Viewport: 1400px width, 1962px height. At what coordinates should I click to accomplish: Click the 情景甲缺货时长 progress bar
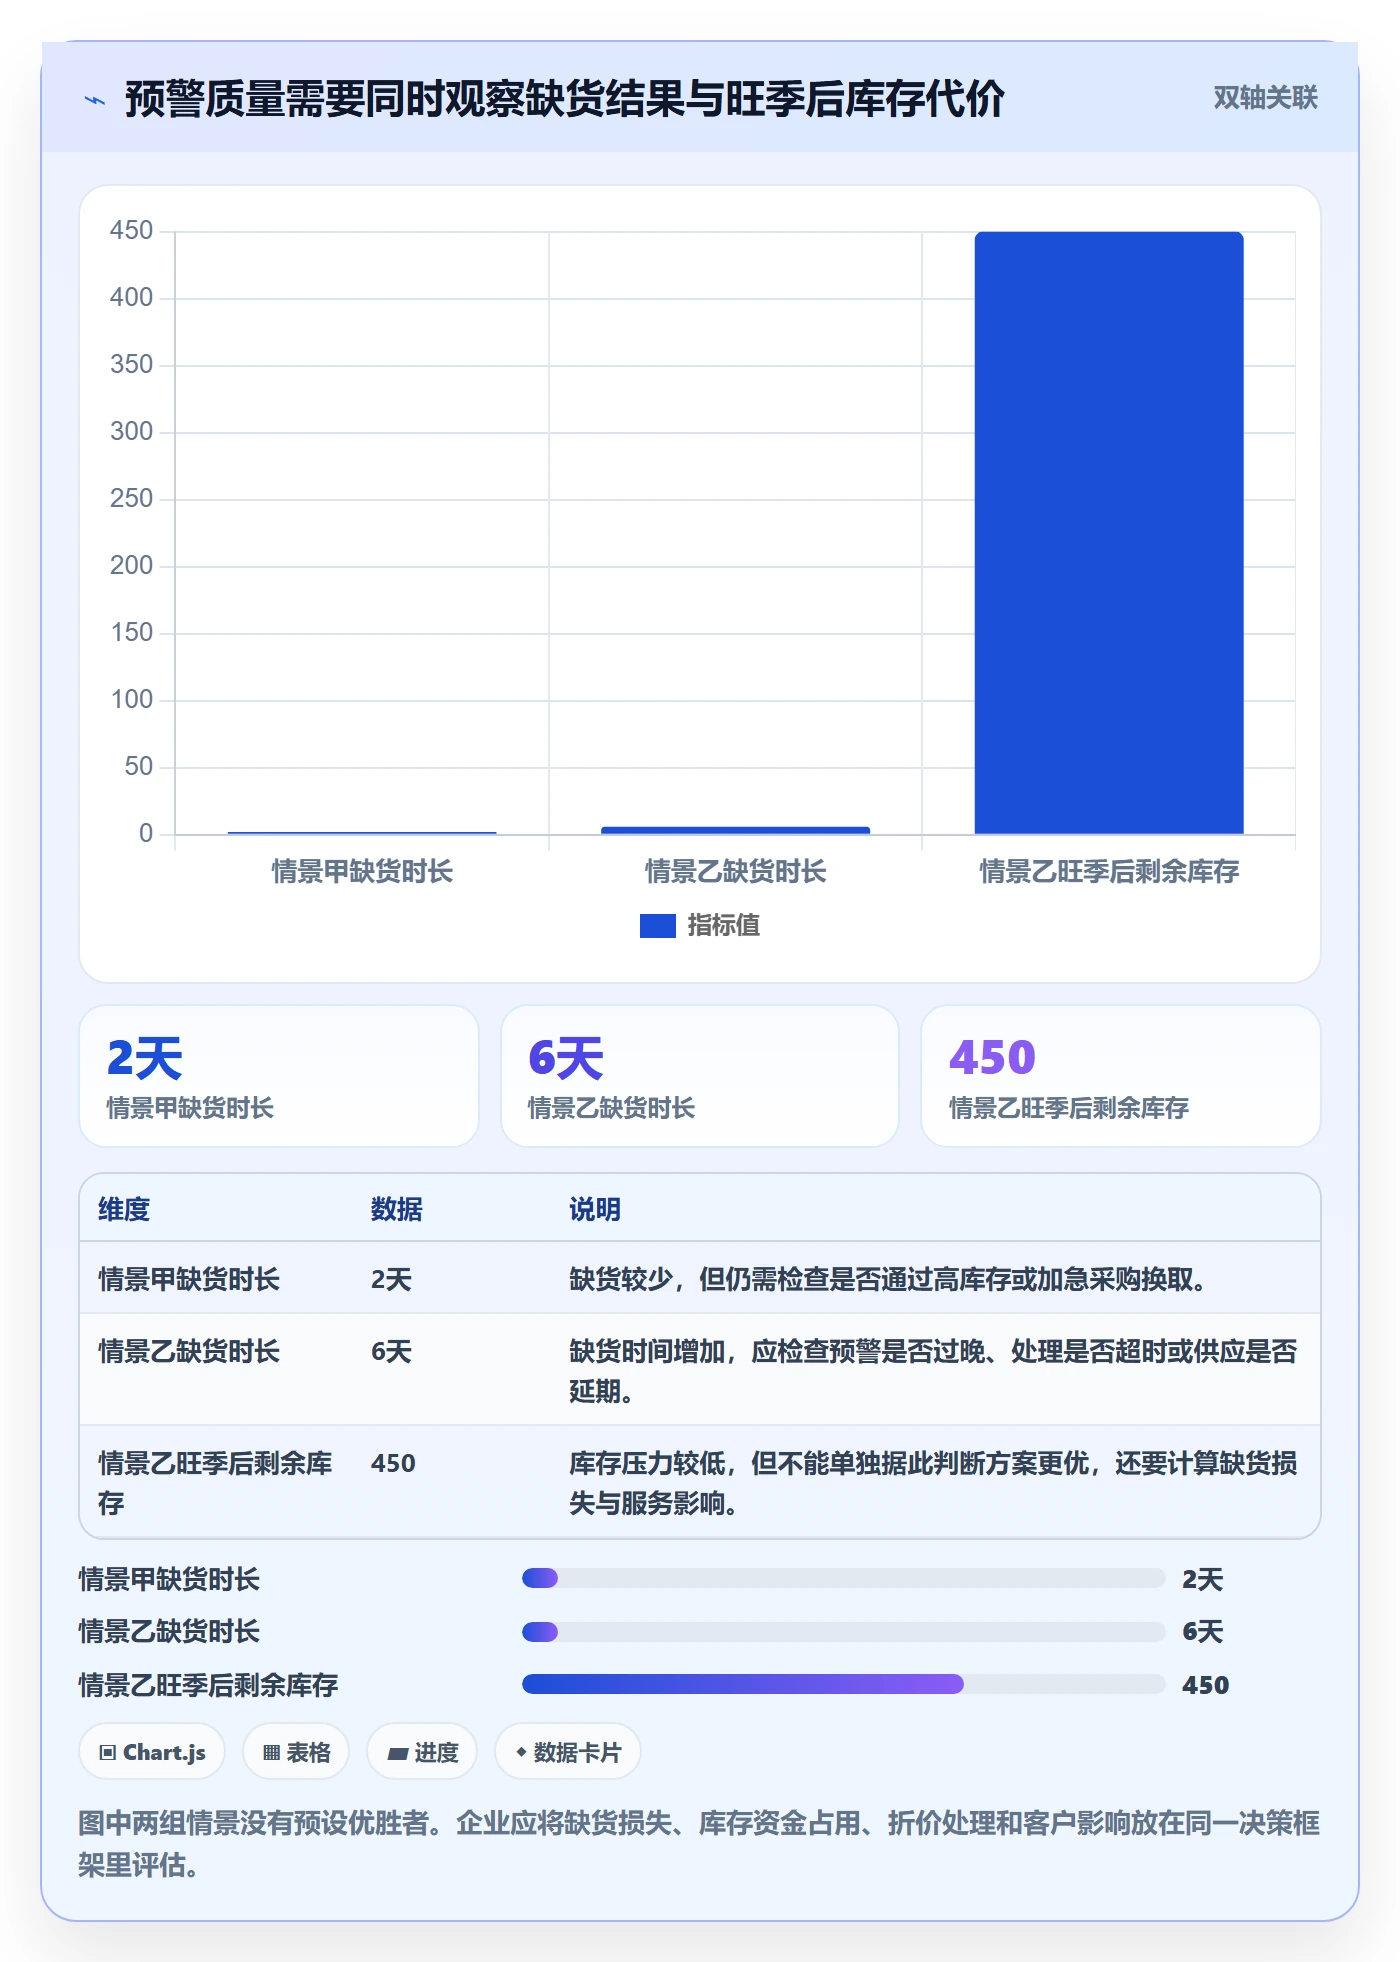click(x=843, y=1578)
